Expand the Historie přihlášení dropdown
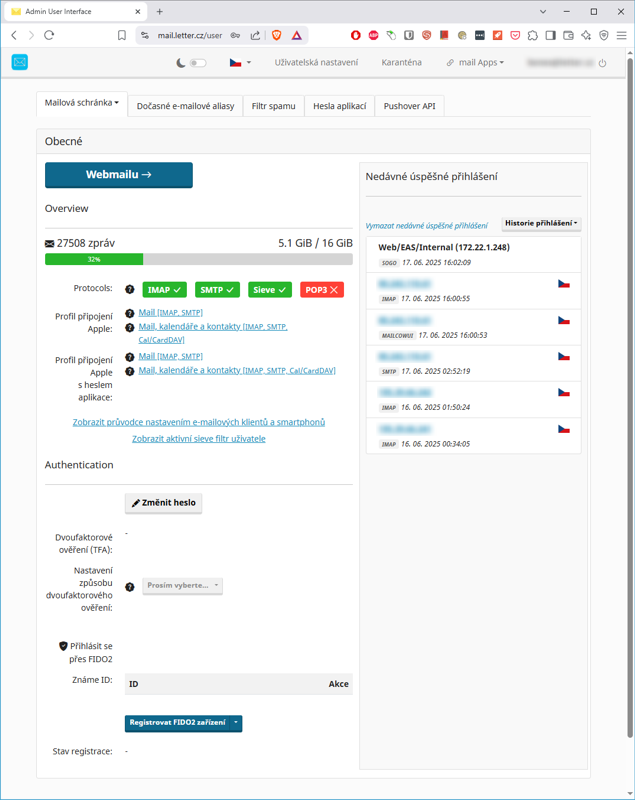The image size is (635, 800). coord(541,223)
